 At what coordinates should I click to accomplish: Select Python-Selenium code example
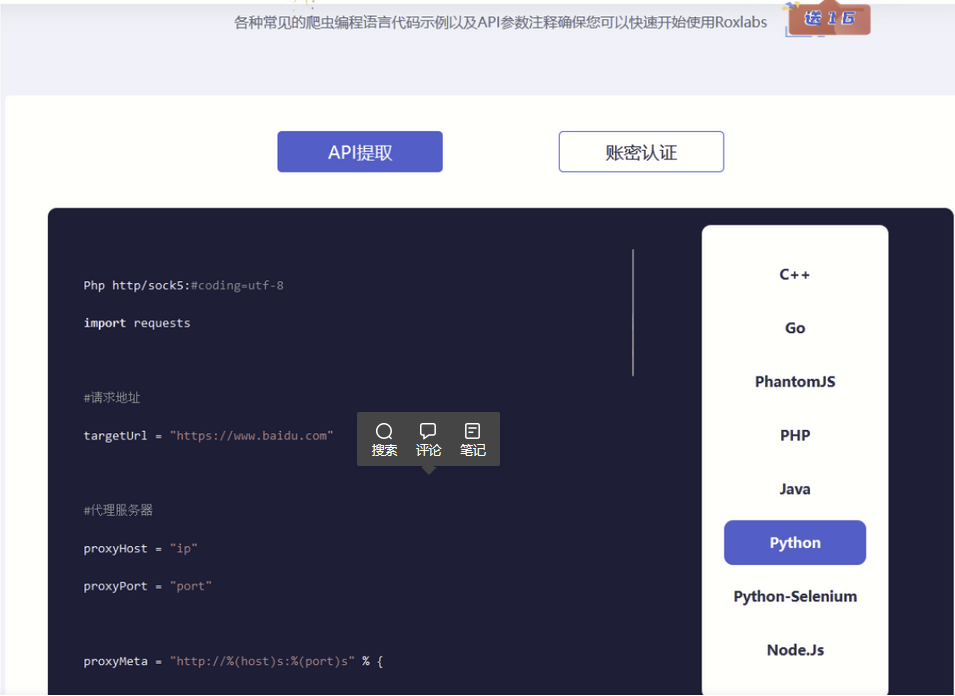pyautogui.click(x=795, y=596)
